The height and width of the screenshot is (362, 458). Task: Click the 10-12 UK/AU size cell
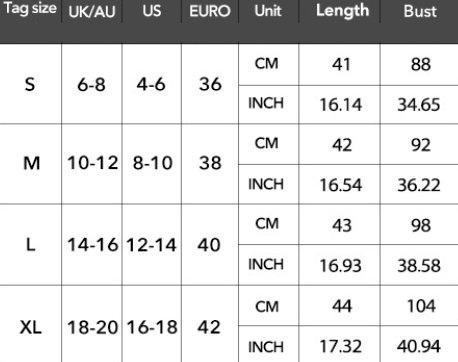pos(92,164)
